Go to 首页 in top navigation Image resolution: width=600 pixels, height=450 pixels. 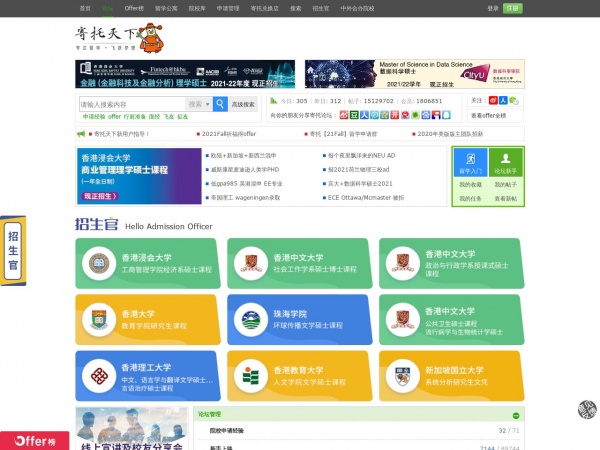coord(85,8)
